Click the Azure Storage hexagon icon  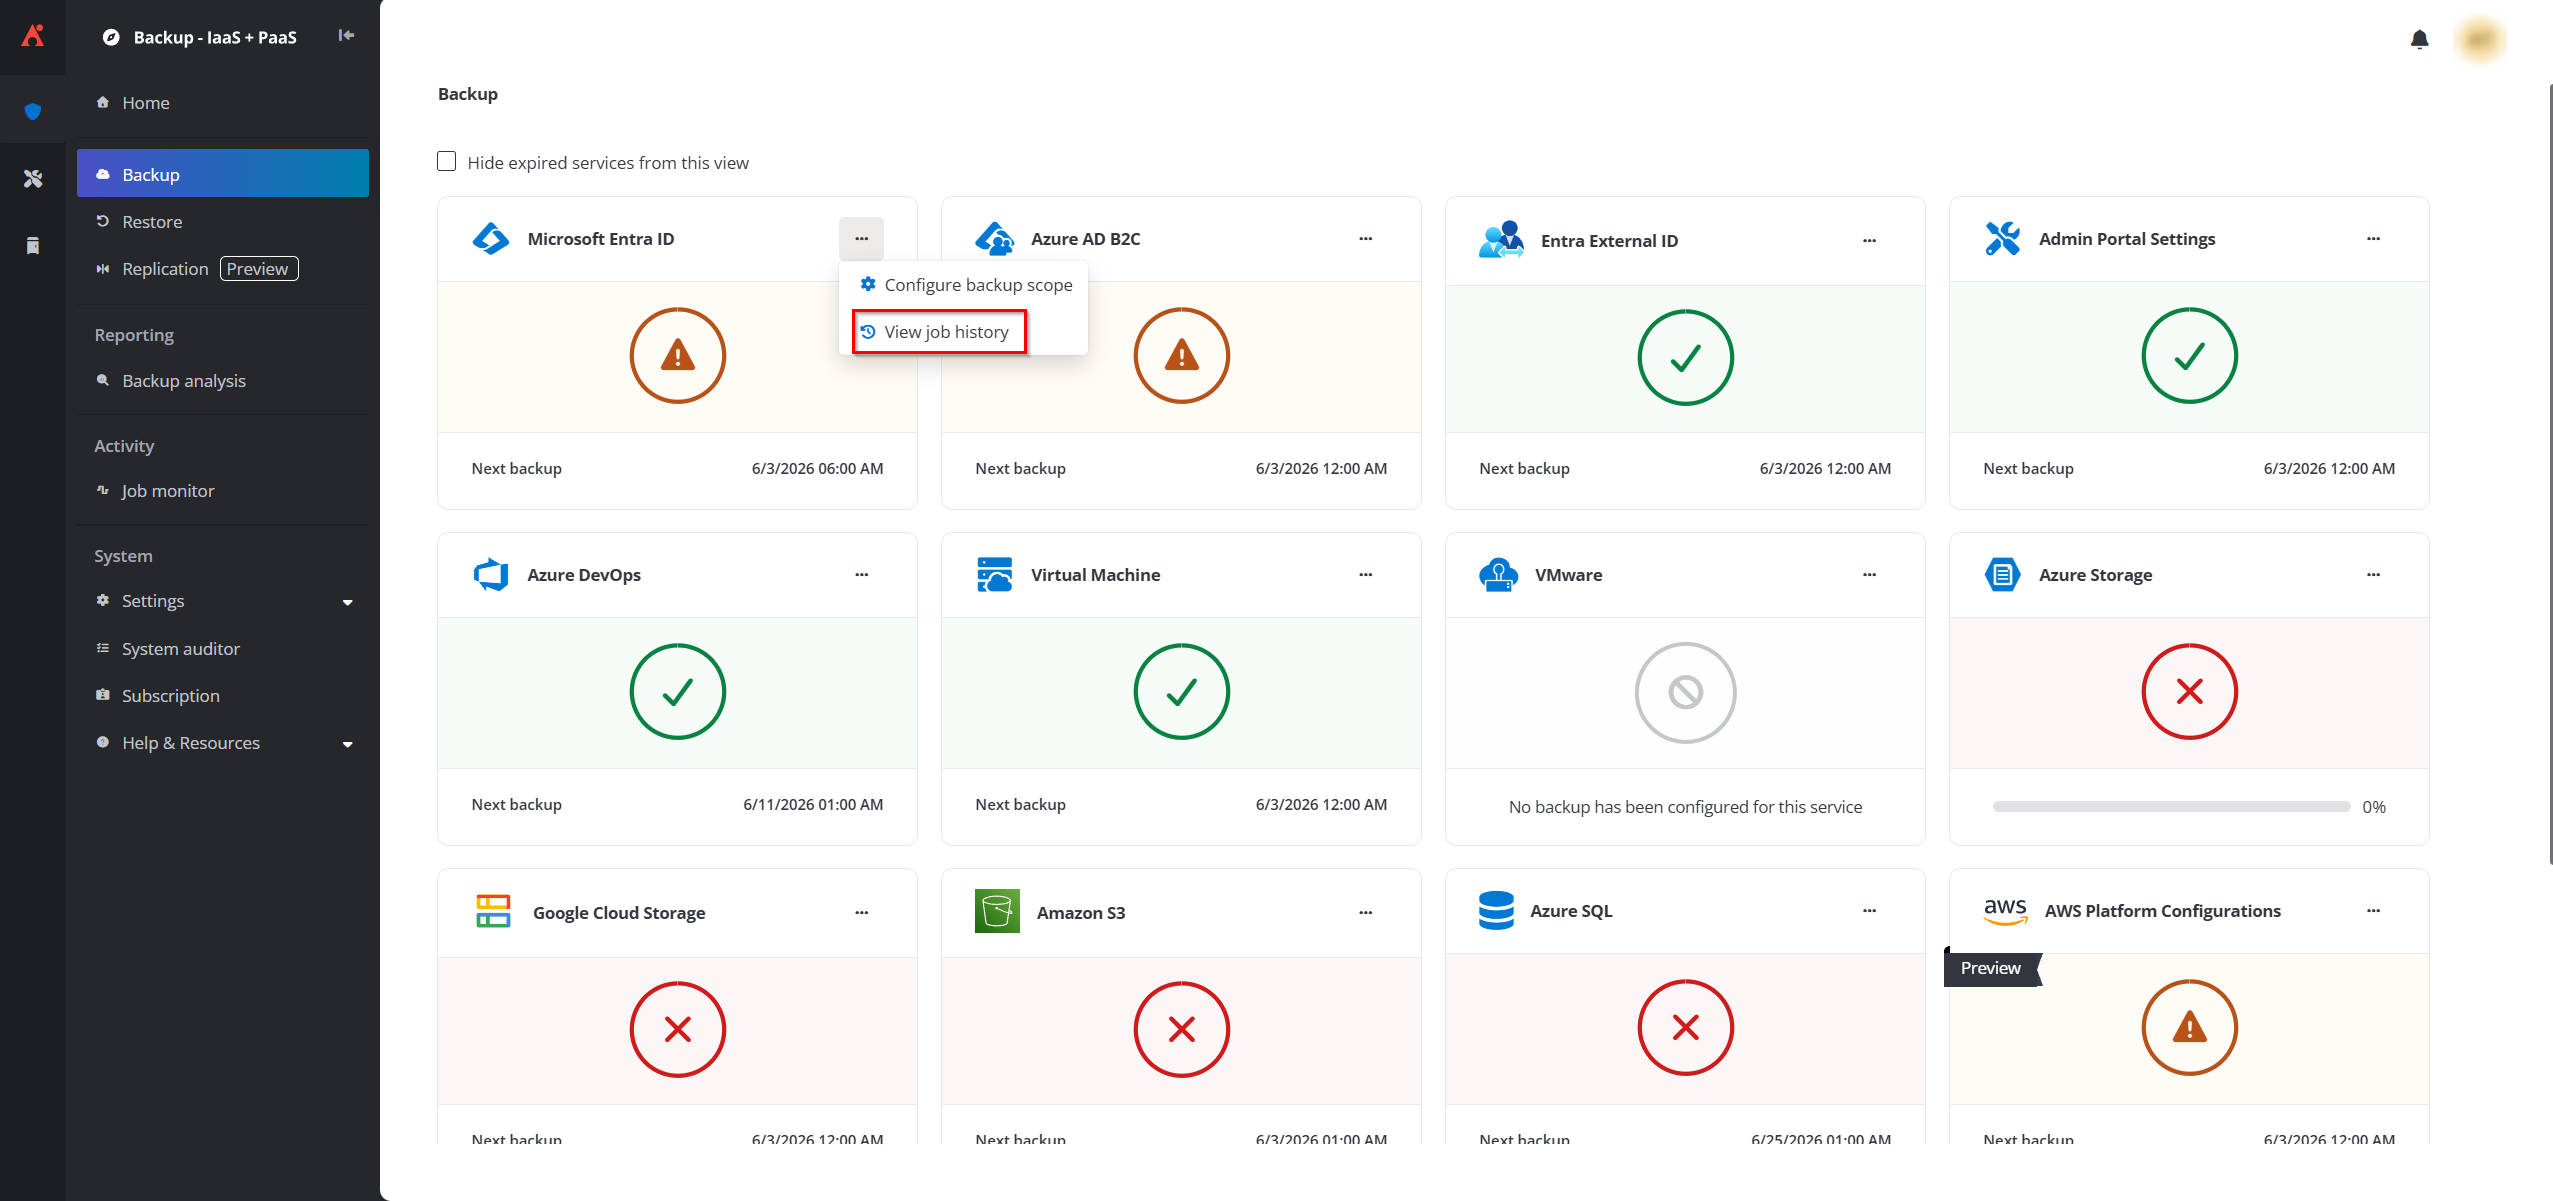point(2002,575)
